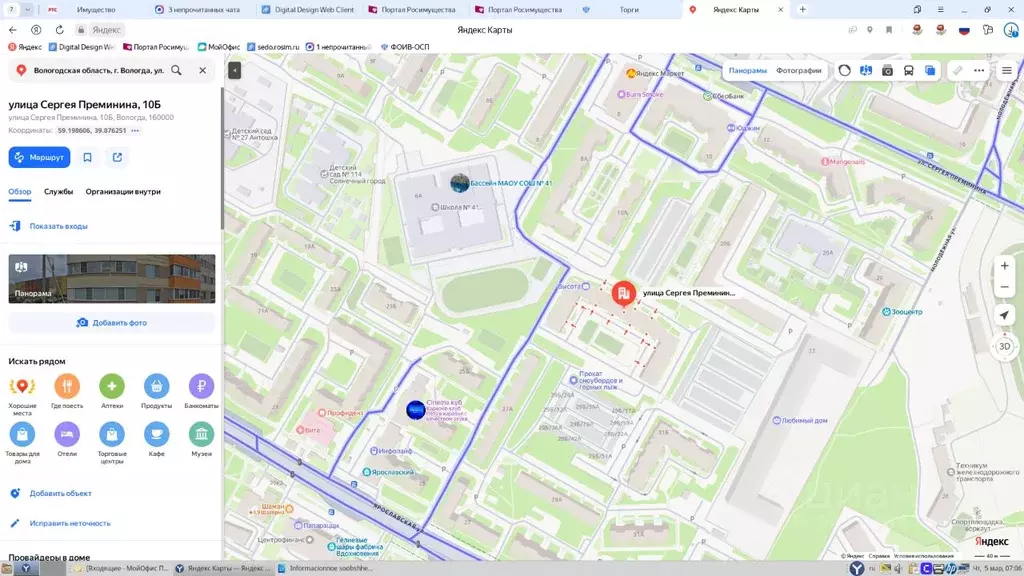Select the road traffic layer icon
Image resolution: width=1024 pixels, height=576 pixels.
(x=845, y=70)
